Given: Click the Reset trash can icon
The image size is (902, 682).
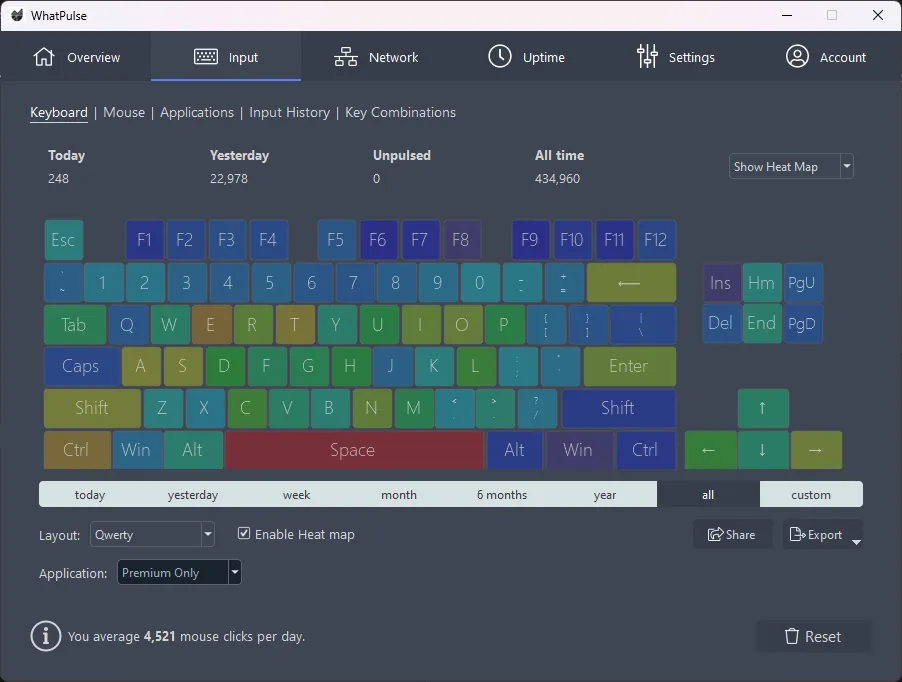Looking at the screenshot, I should click(791, 636).
